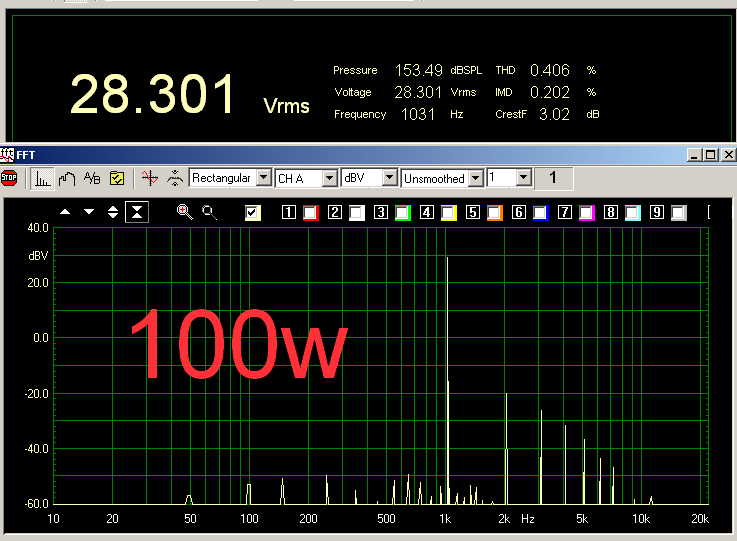This screenshot has width=737, height=541.
Task: Click the zoom-in magnifier icon
Action: point(184,211)
